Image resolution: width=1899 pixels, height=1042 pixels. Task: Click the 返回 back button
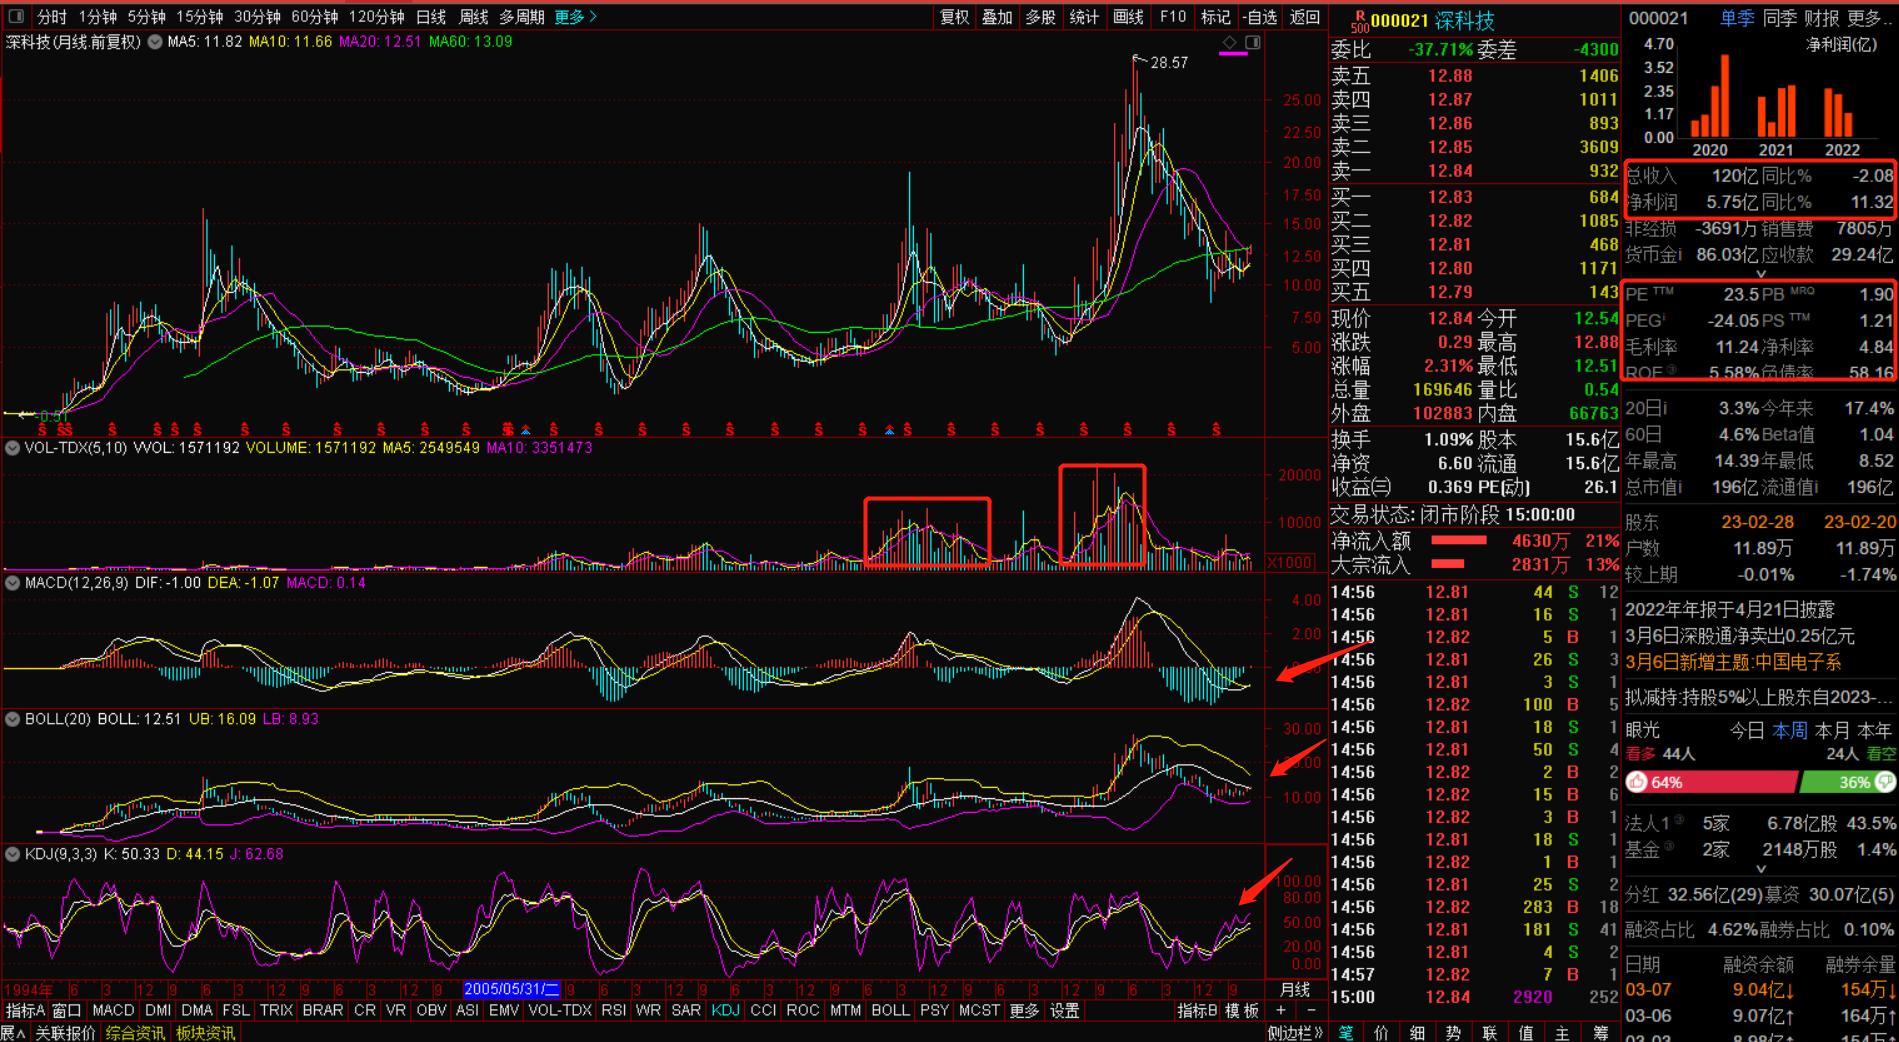click(x=1305, y=17)
